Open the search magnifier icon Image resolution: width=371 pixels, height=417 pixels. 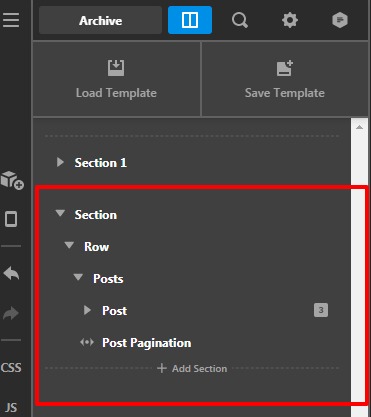[x=240, y=20]
